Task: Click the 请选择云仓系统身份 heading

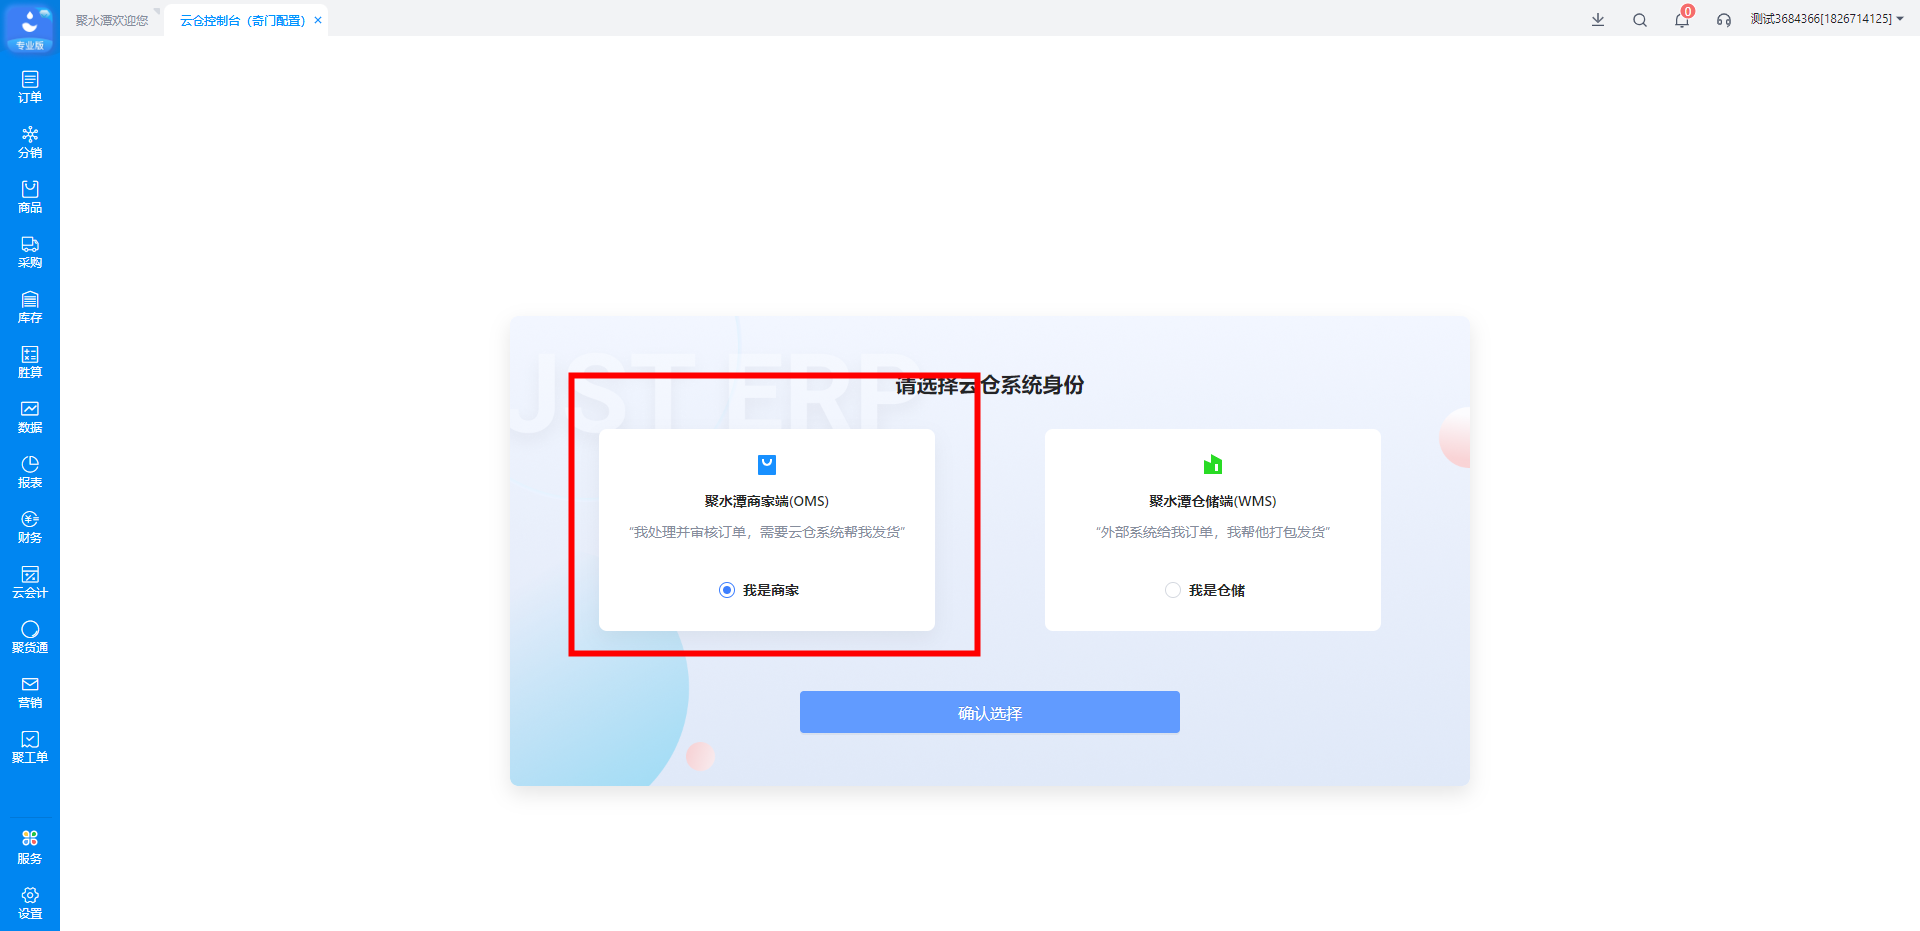Action: click(990, 385)
